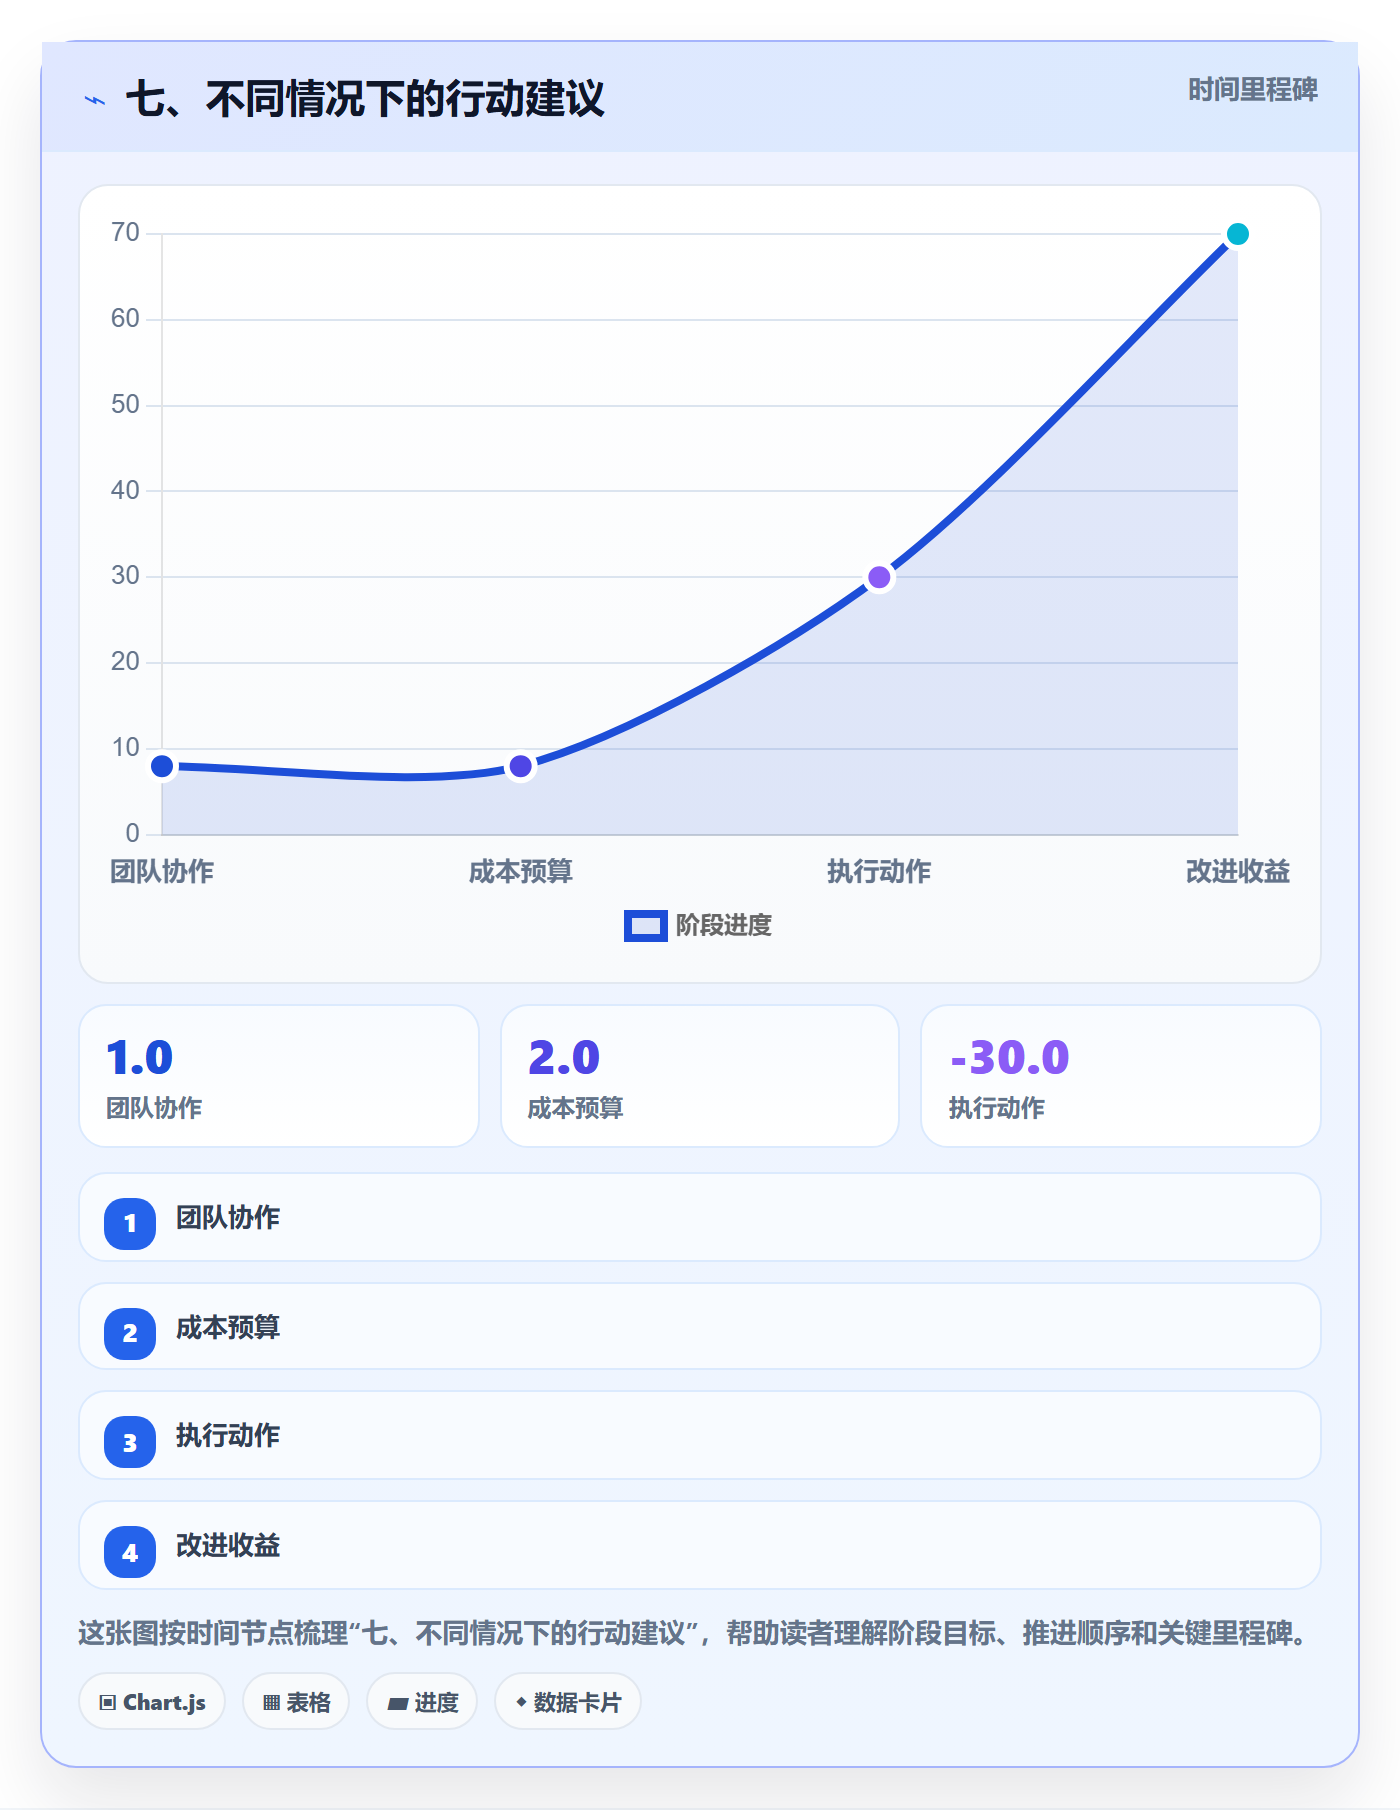Open the 团队协作 list row
The height and width of the screenshot is (1810, 1400).
[x=700, y=1217]
